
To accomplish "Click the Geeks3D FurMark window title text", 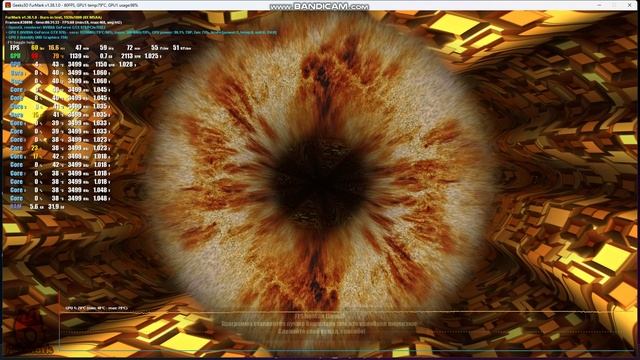I will tap(76, 5).
